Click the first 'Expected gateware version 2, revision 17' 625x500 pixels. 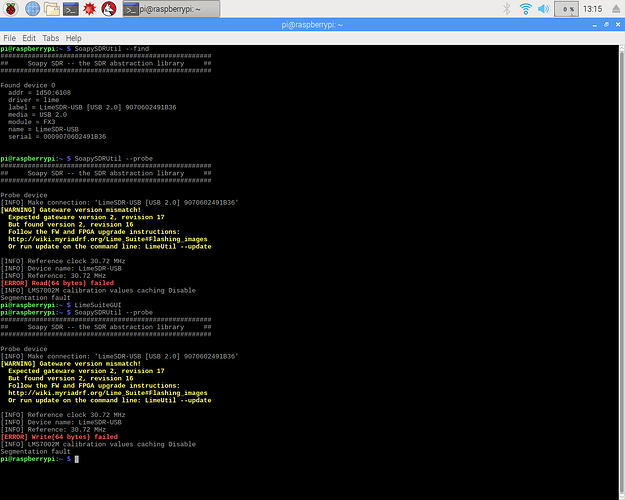[x=86, y=217]
